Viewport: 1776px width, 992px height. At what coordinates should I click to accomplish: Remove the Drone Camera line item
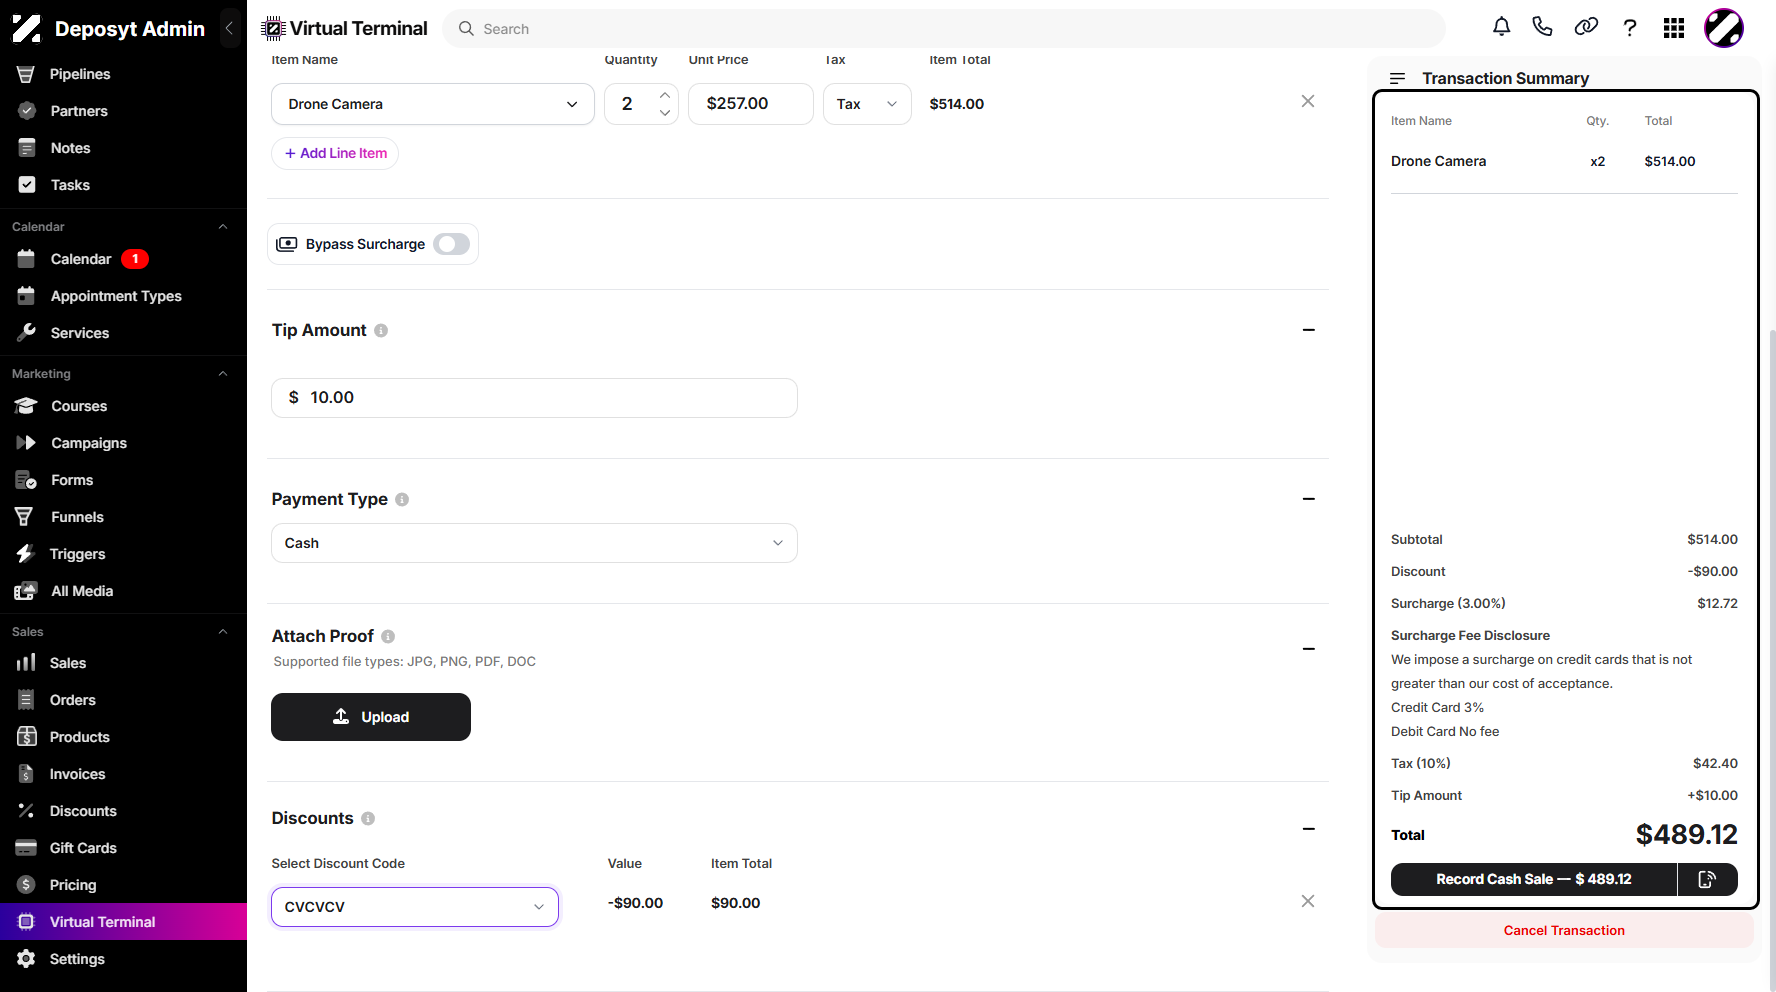coord(1308,101)
